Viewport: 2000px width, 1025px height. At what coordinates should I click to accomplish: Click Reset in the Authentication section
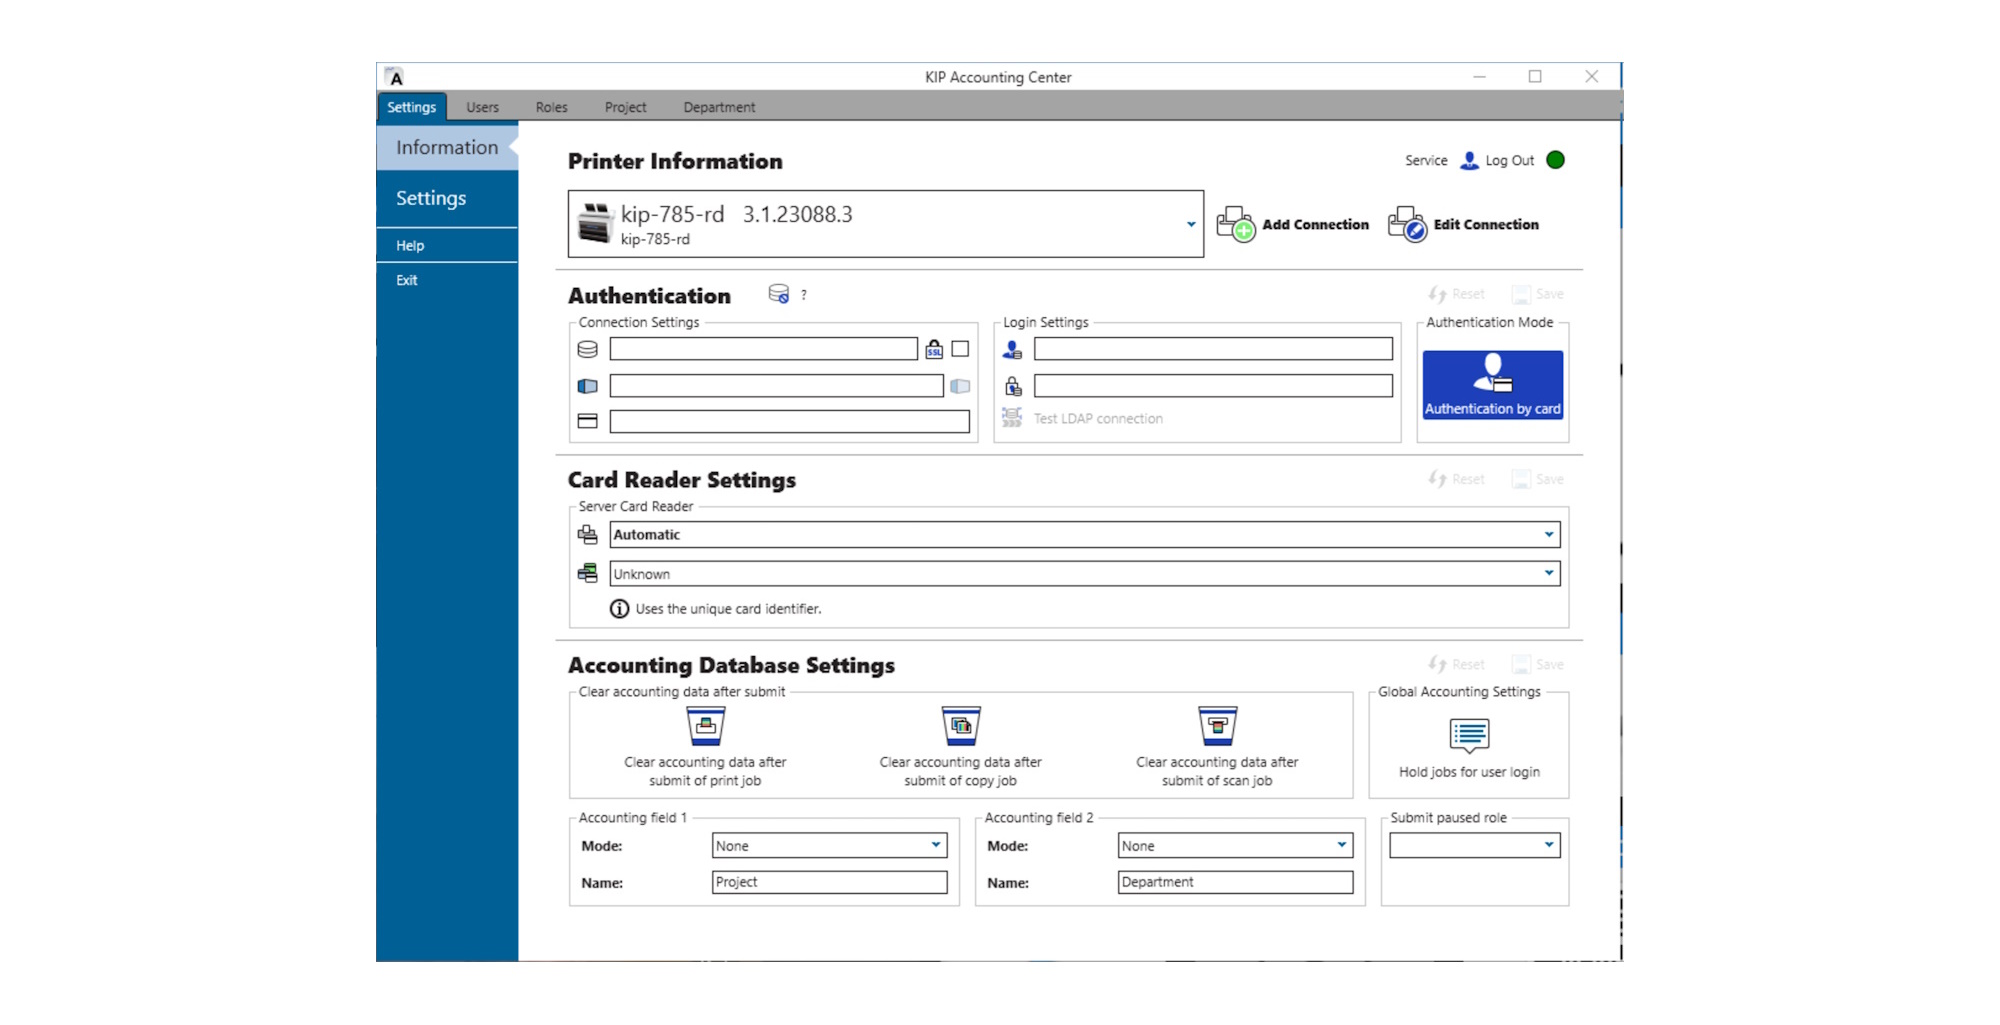1457,294
